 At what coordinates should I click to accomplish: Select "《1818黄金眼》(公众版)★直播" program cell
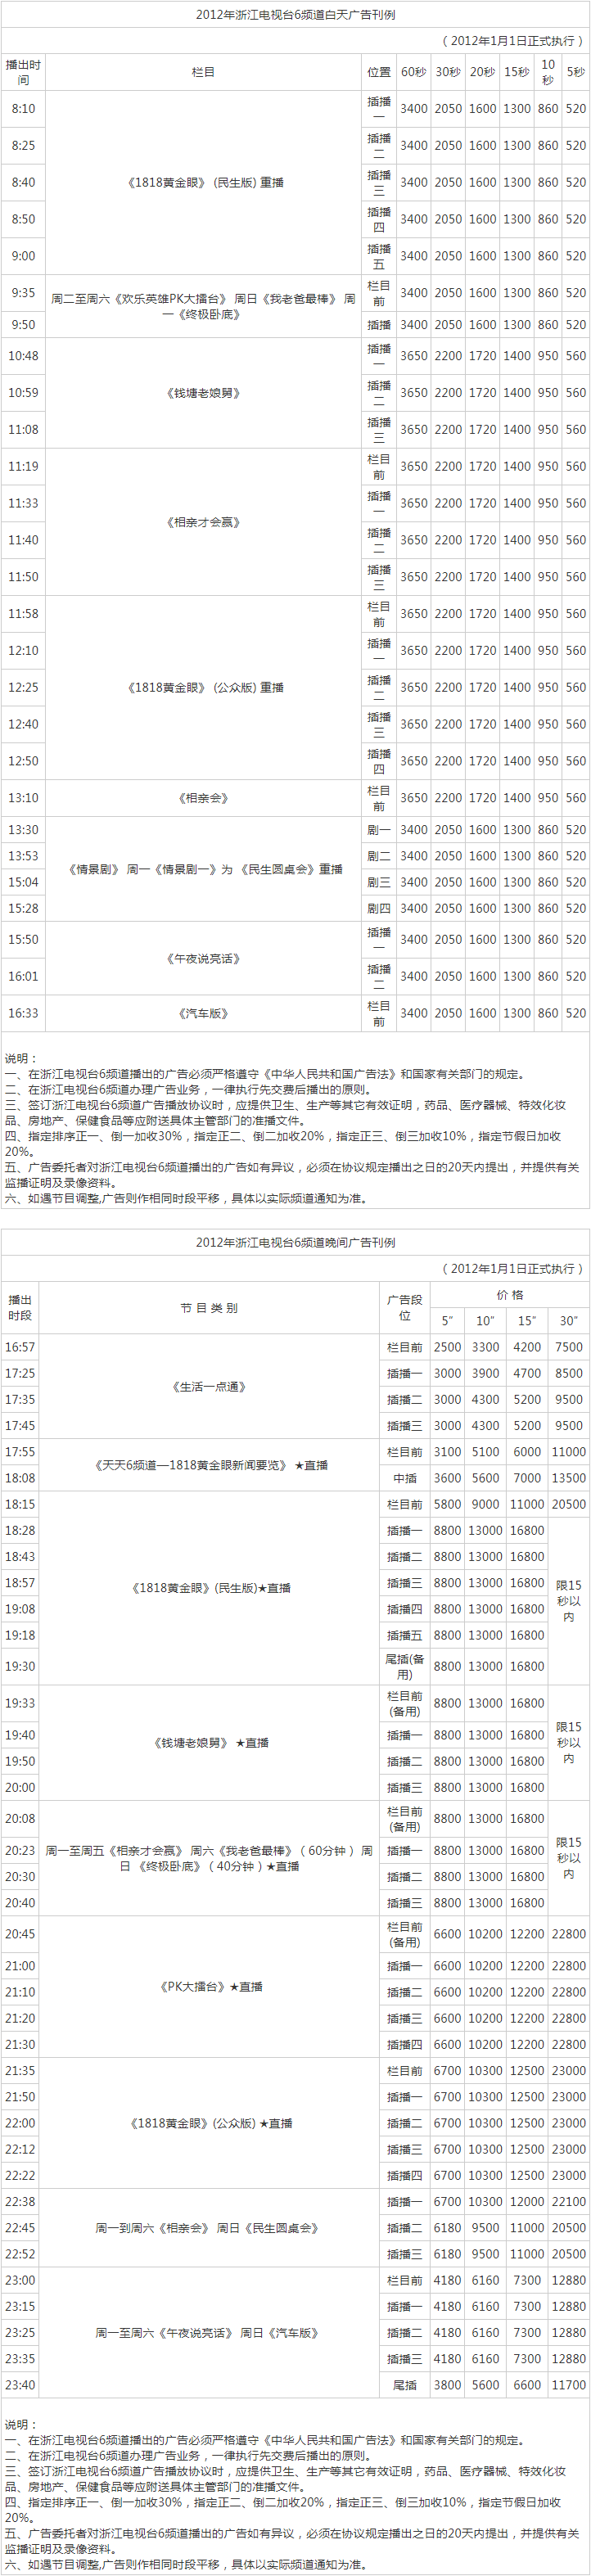pyautogui.click(x=208, y=2123)
